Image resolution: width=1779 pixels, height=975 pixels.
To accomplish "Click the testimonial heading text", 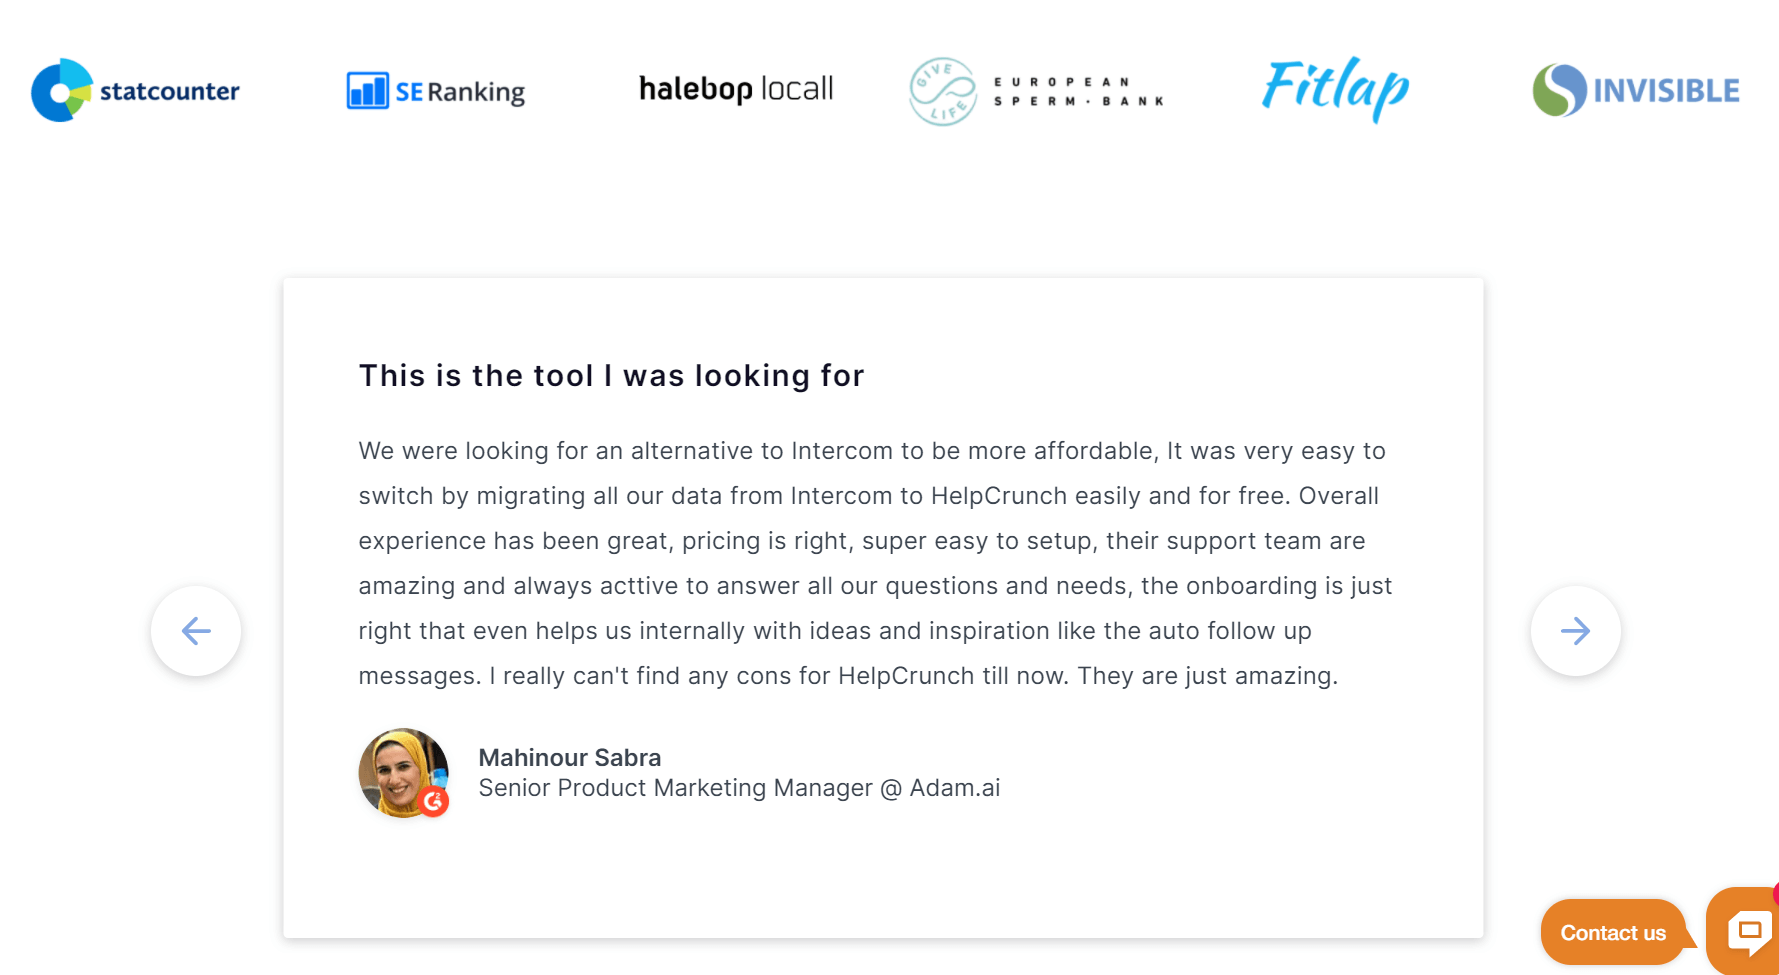I will point(612,376).
